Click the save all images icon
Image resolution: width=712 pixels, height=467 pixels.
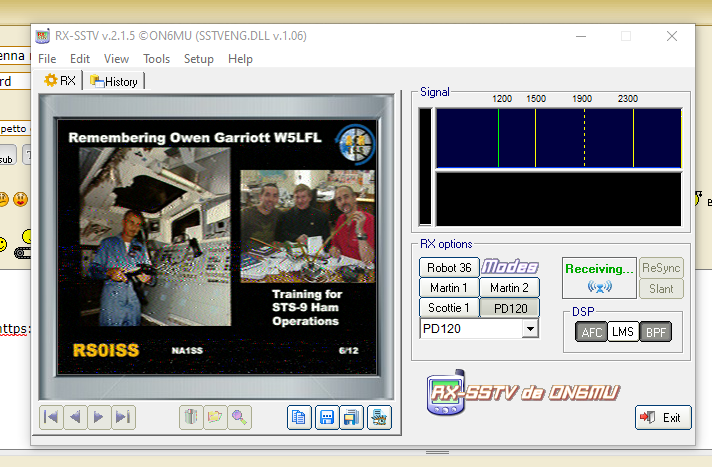pyautogui.click(x=351, y=417)
